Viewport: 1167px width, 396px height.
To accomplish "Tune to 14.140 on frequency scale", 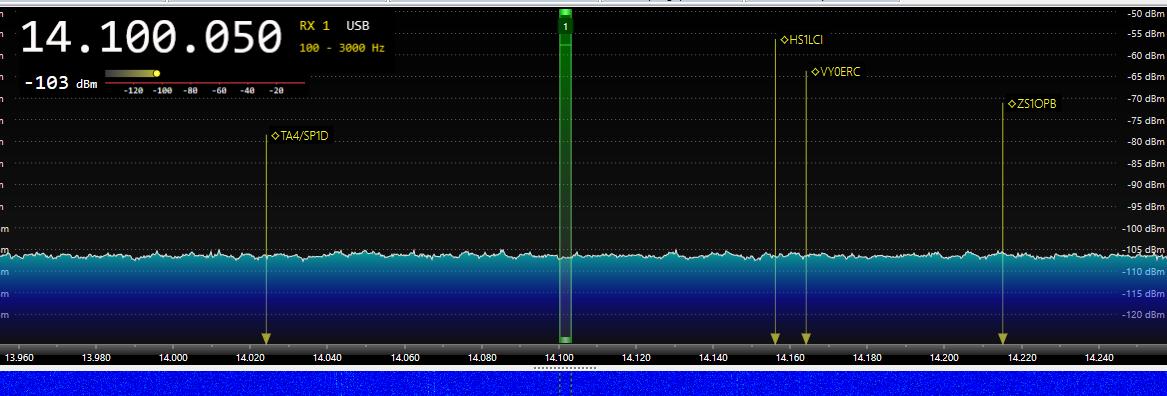I will [x=714, y=358].
